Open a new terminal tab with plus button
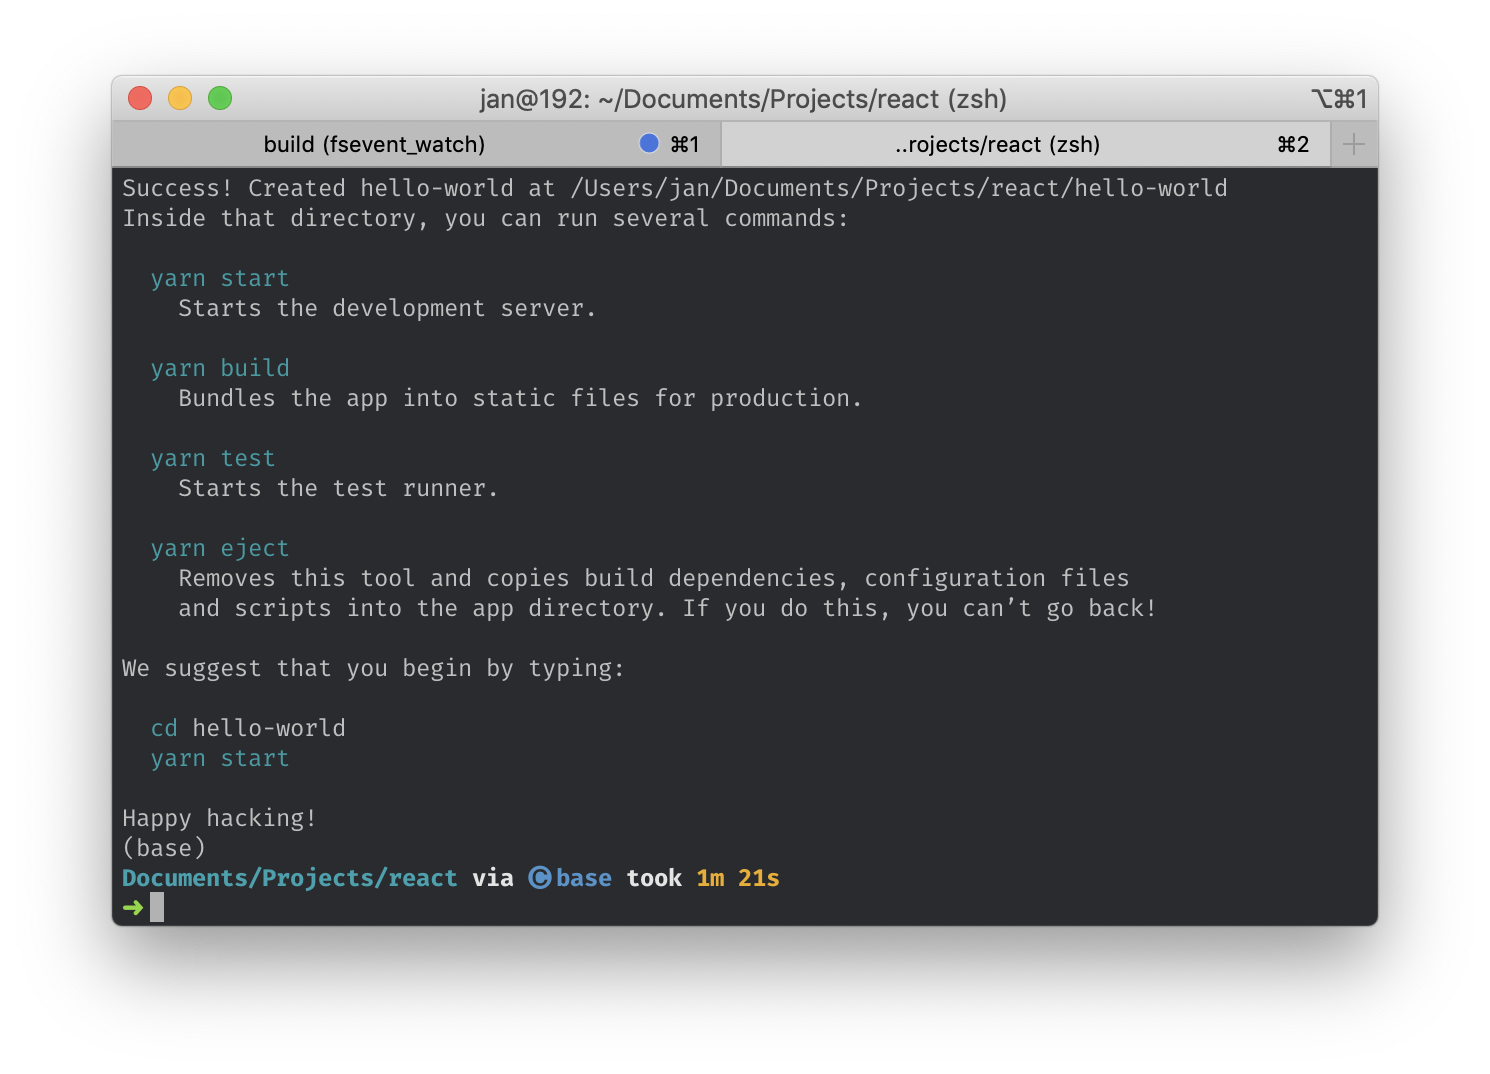The width and height of the screenshot is (1490, 1074). (x=1354, y=144)
